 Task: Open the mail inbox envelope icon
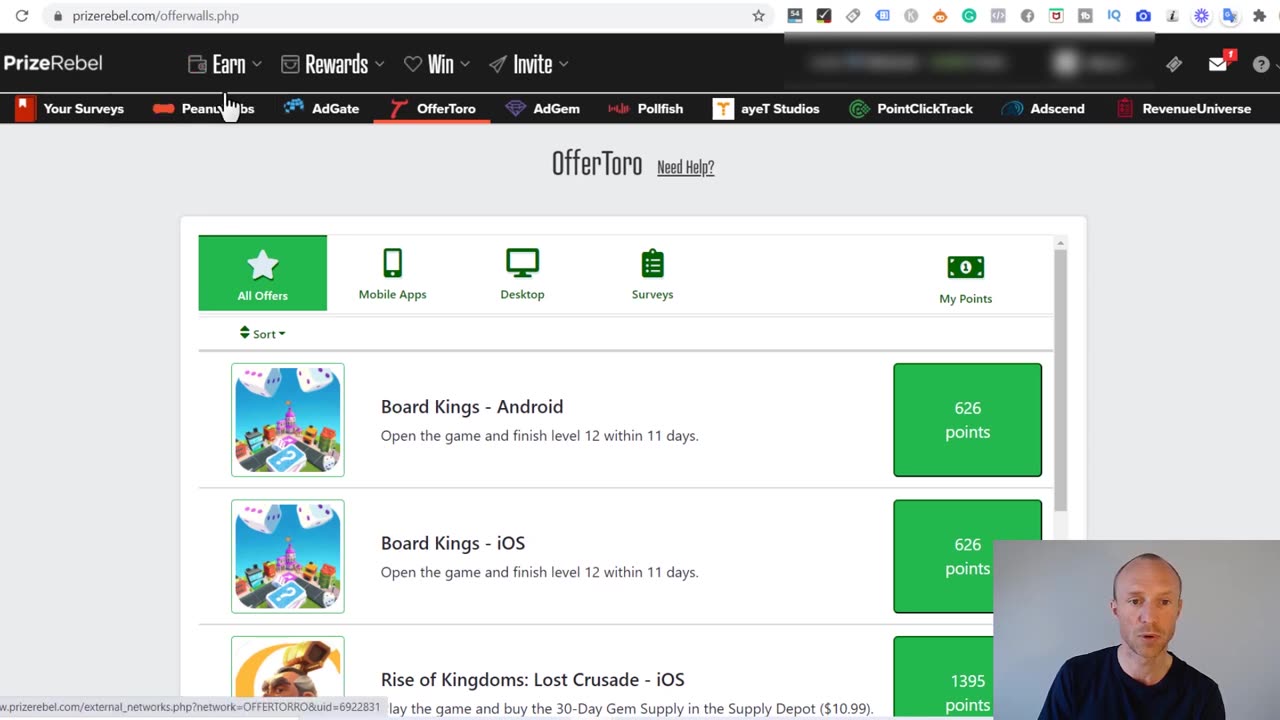[1218, 64]
